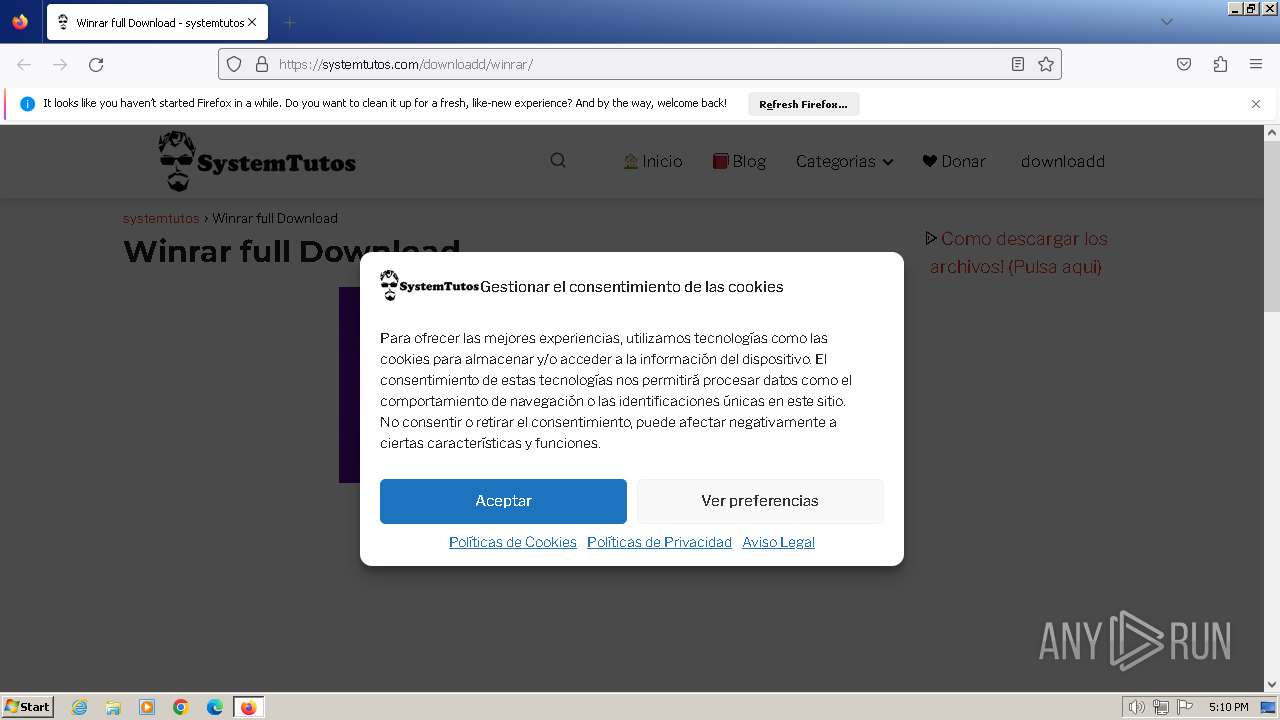This screenshot has height=720, width=1280.
Task: Launch Microsoft Edge from taskbar
Action: pos(215,707)
